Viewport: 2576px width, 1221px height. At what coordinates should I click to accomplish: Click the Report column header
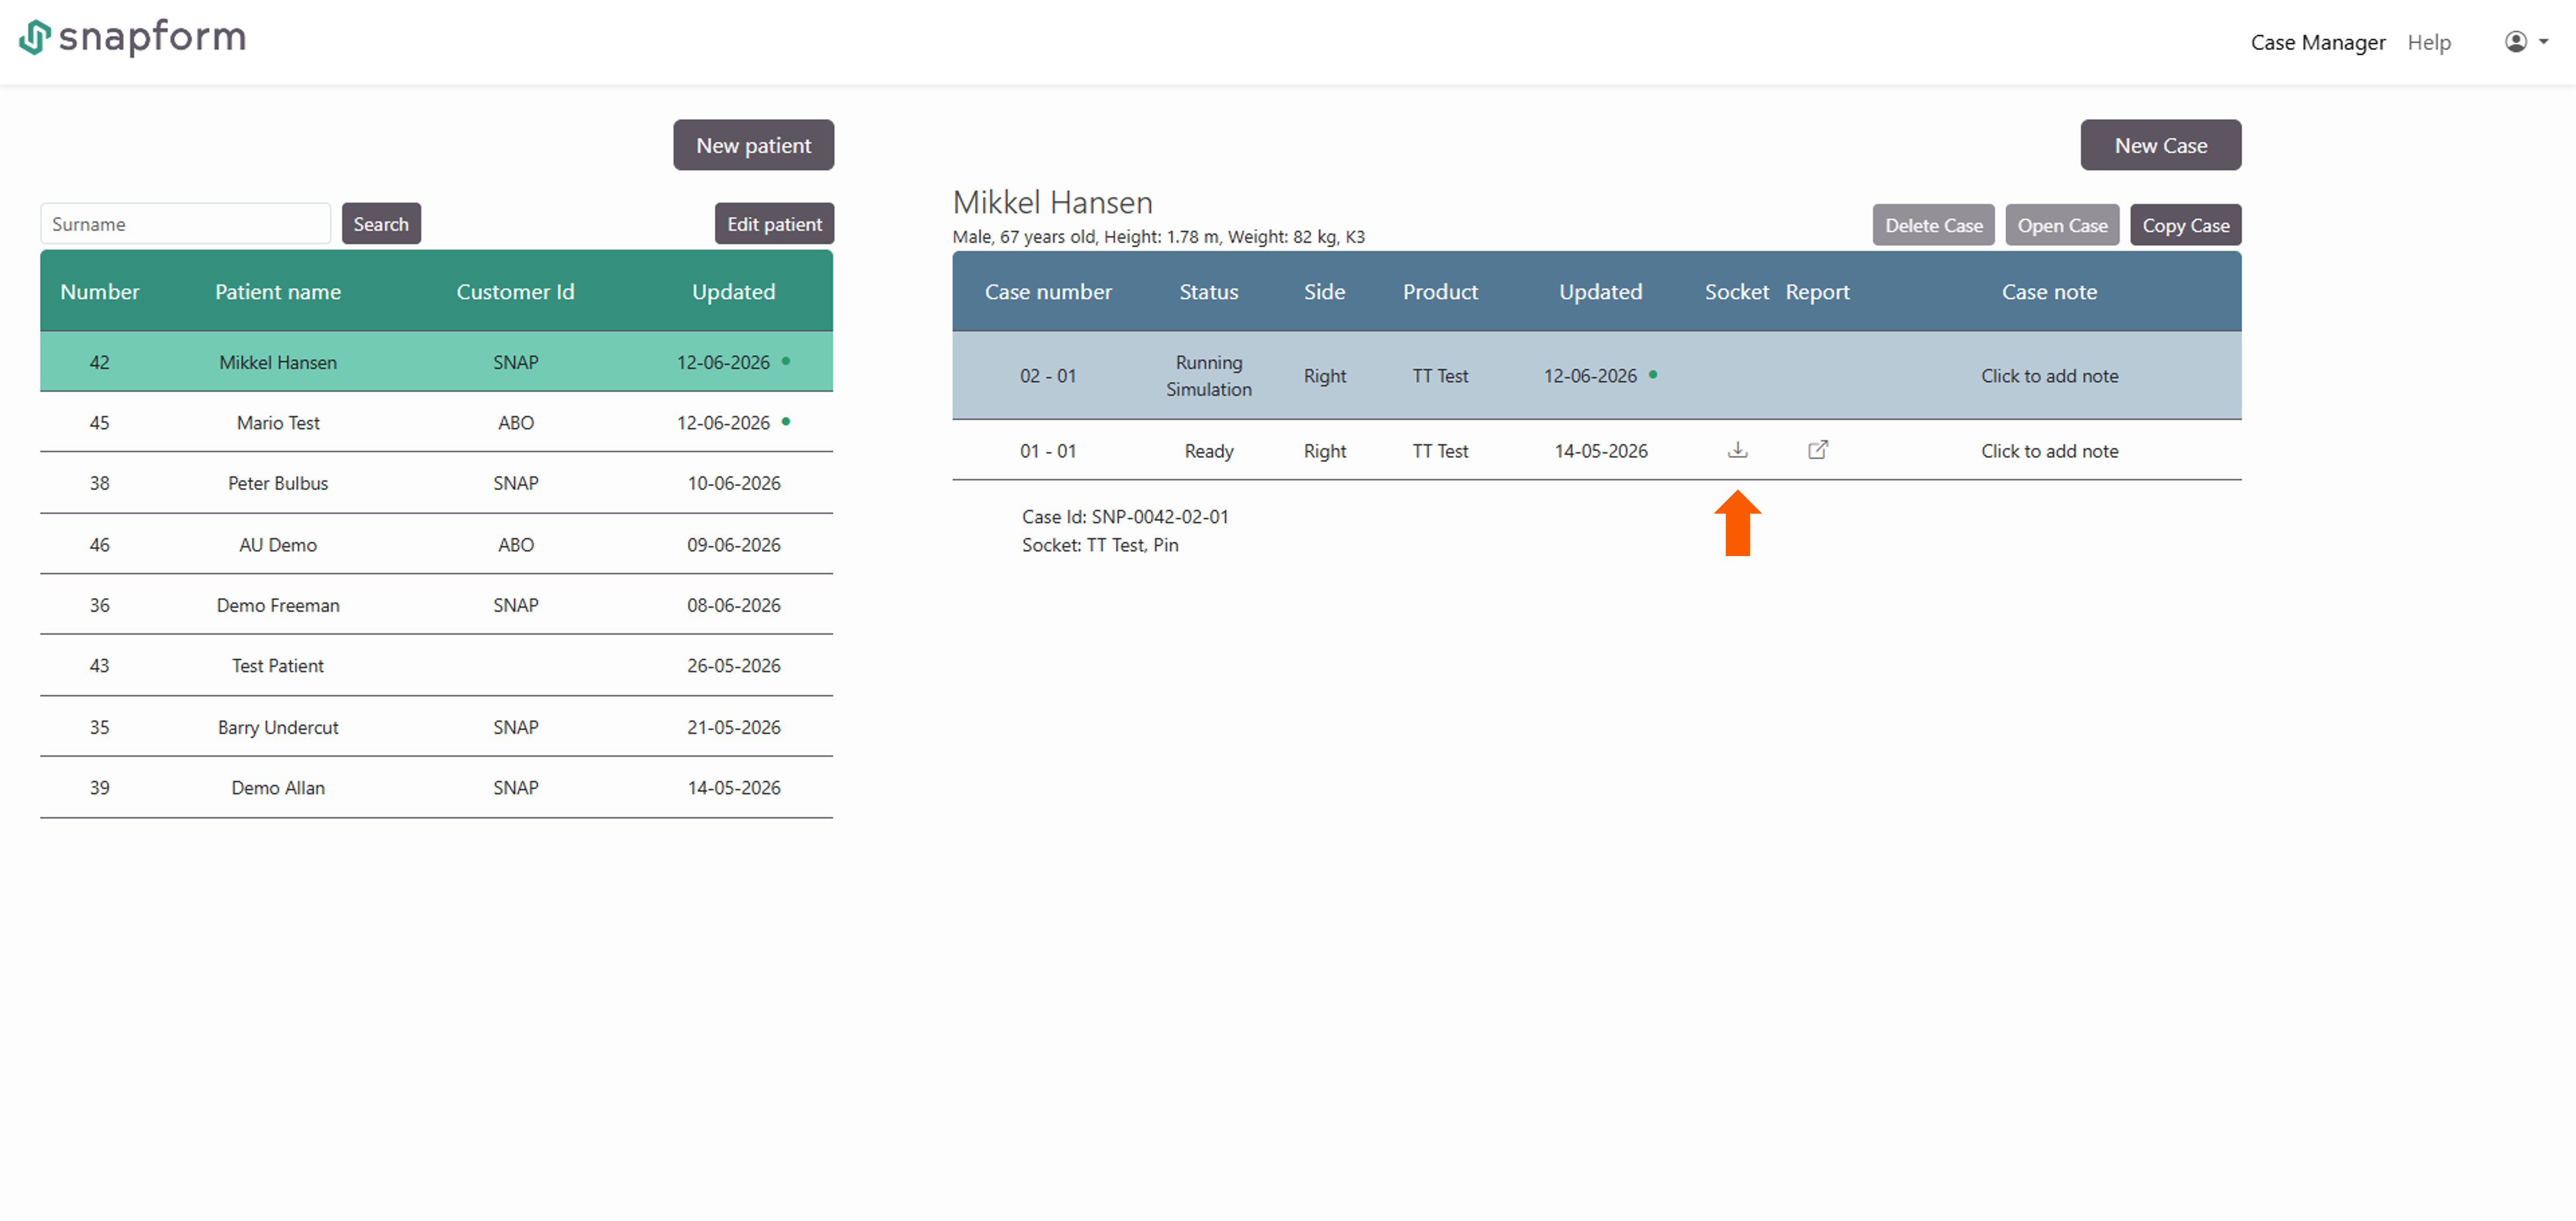1817,291
